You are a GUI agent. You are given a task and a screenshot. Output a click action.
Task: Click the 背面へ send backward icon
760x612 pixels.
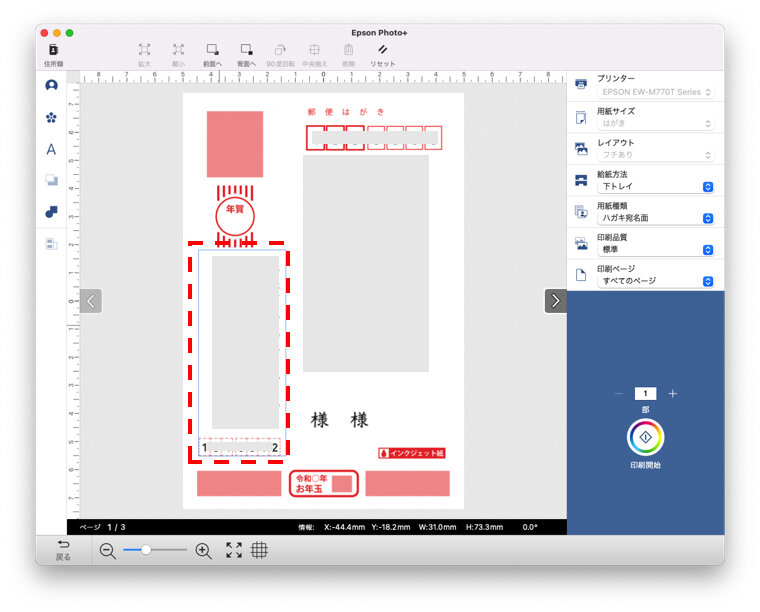[246, 51]
